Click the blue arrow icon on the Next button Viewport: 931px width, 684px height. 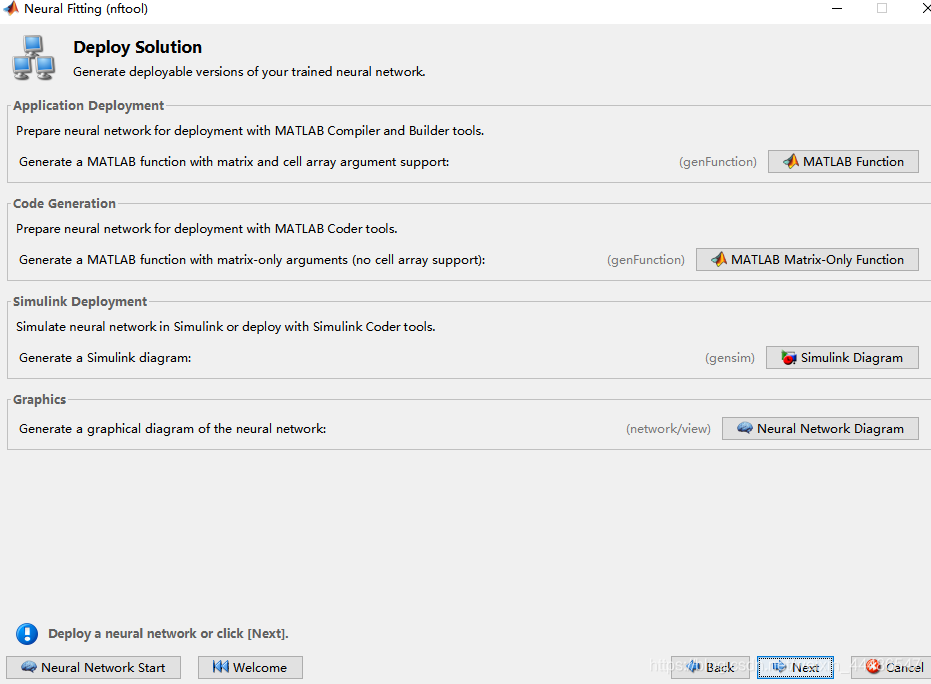click(780, 667)
